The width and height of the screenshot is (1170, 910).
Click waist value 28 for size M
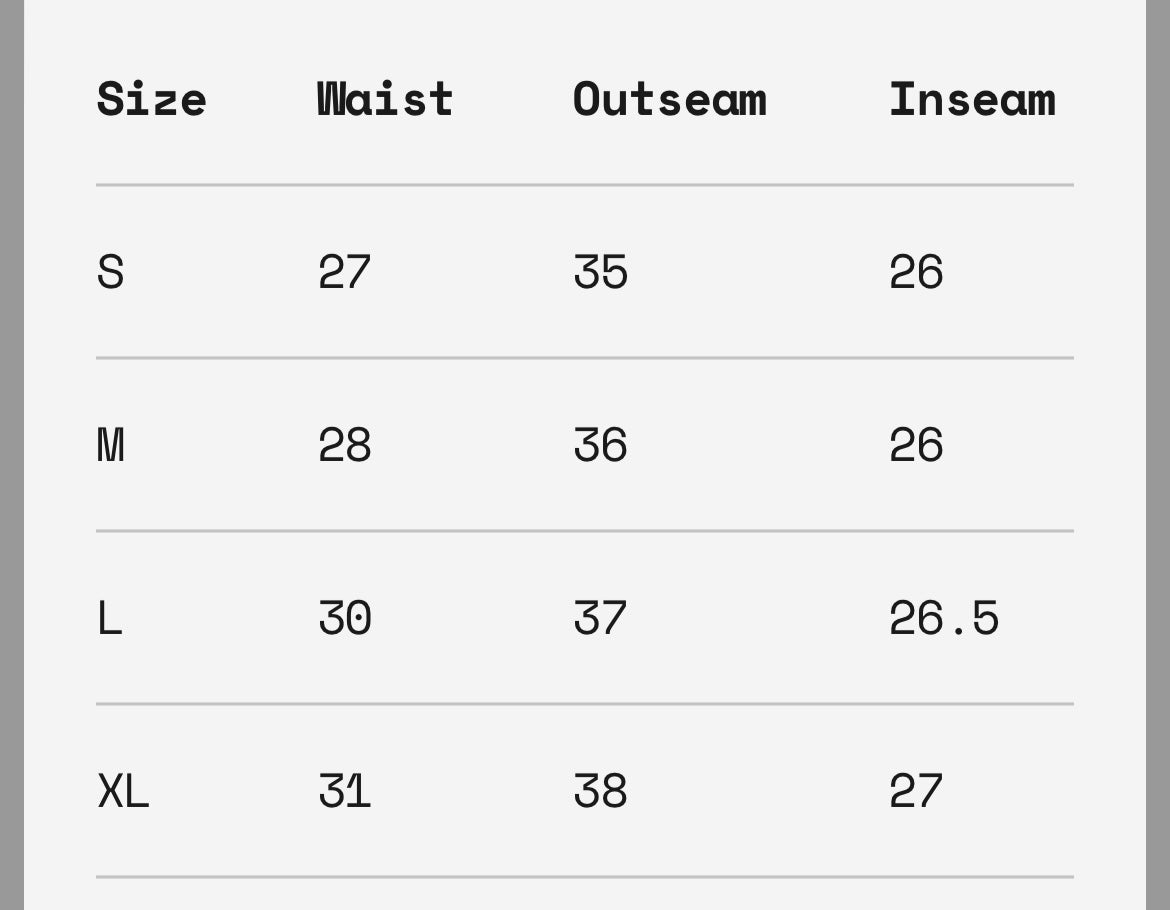click(x=344, y=445)
